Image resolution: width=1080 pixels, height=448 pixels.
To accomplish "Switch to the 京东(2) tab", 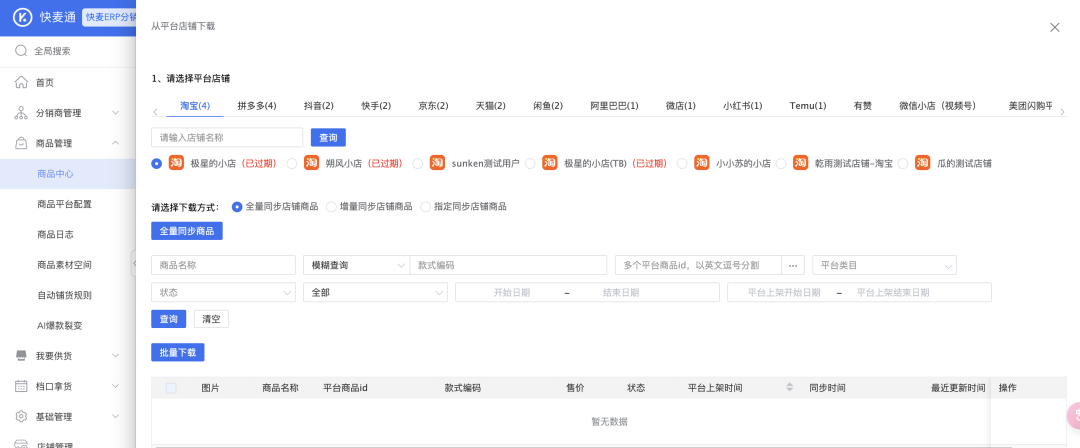I will (x=433, y=106).
